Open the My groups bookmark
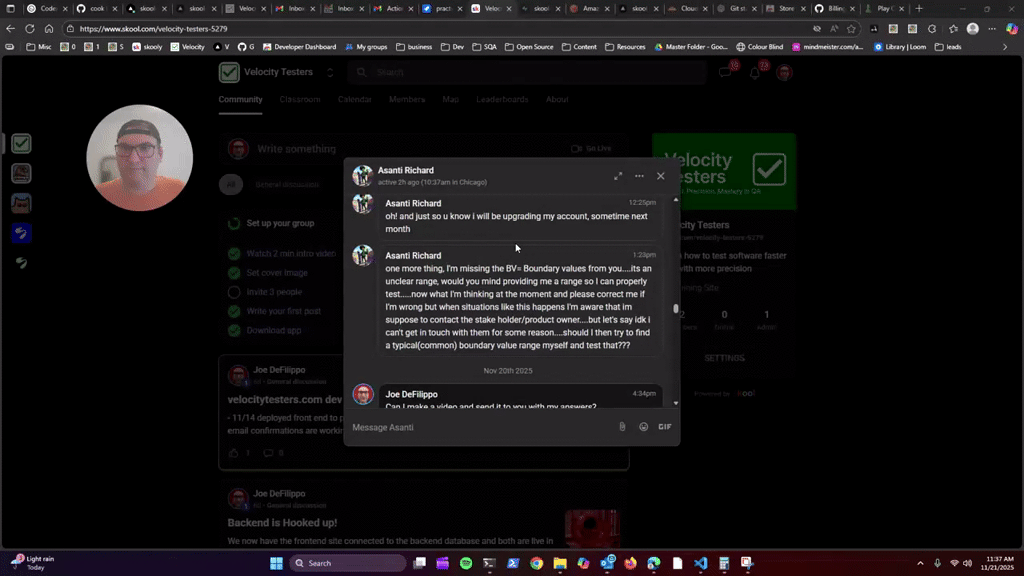The image size is (1024, 576). [366, 47]
